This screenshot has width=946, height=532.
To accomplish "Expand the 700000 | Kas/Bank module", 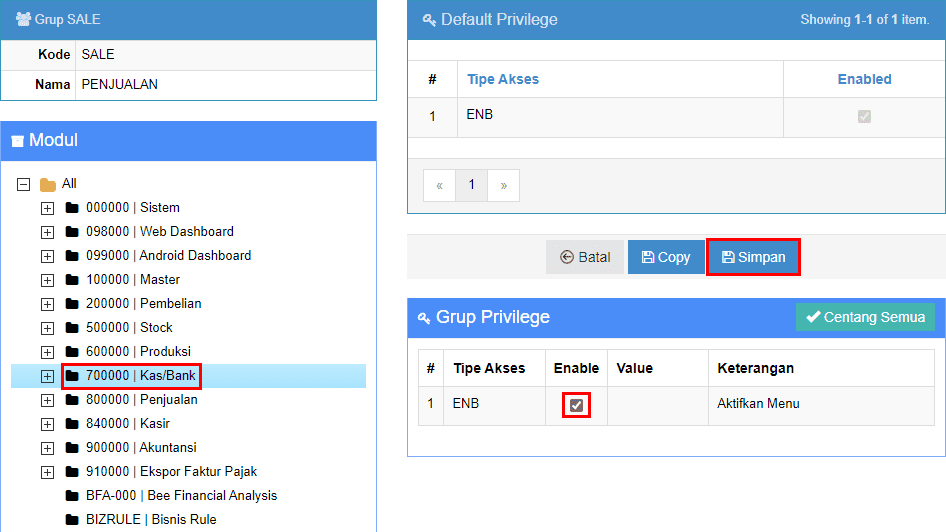I will pyautogui.click(x=47, y=376).
